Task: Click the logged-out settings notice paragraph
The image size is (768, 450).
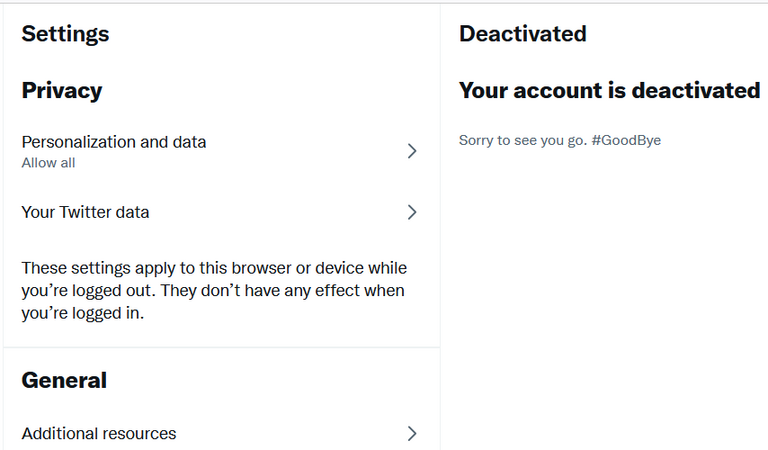Action: 214,290
